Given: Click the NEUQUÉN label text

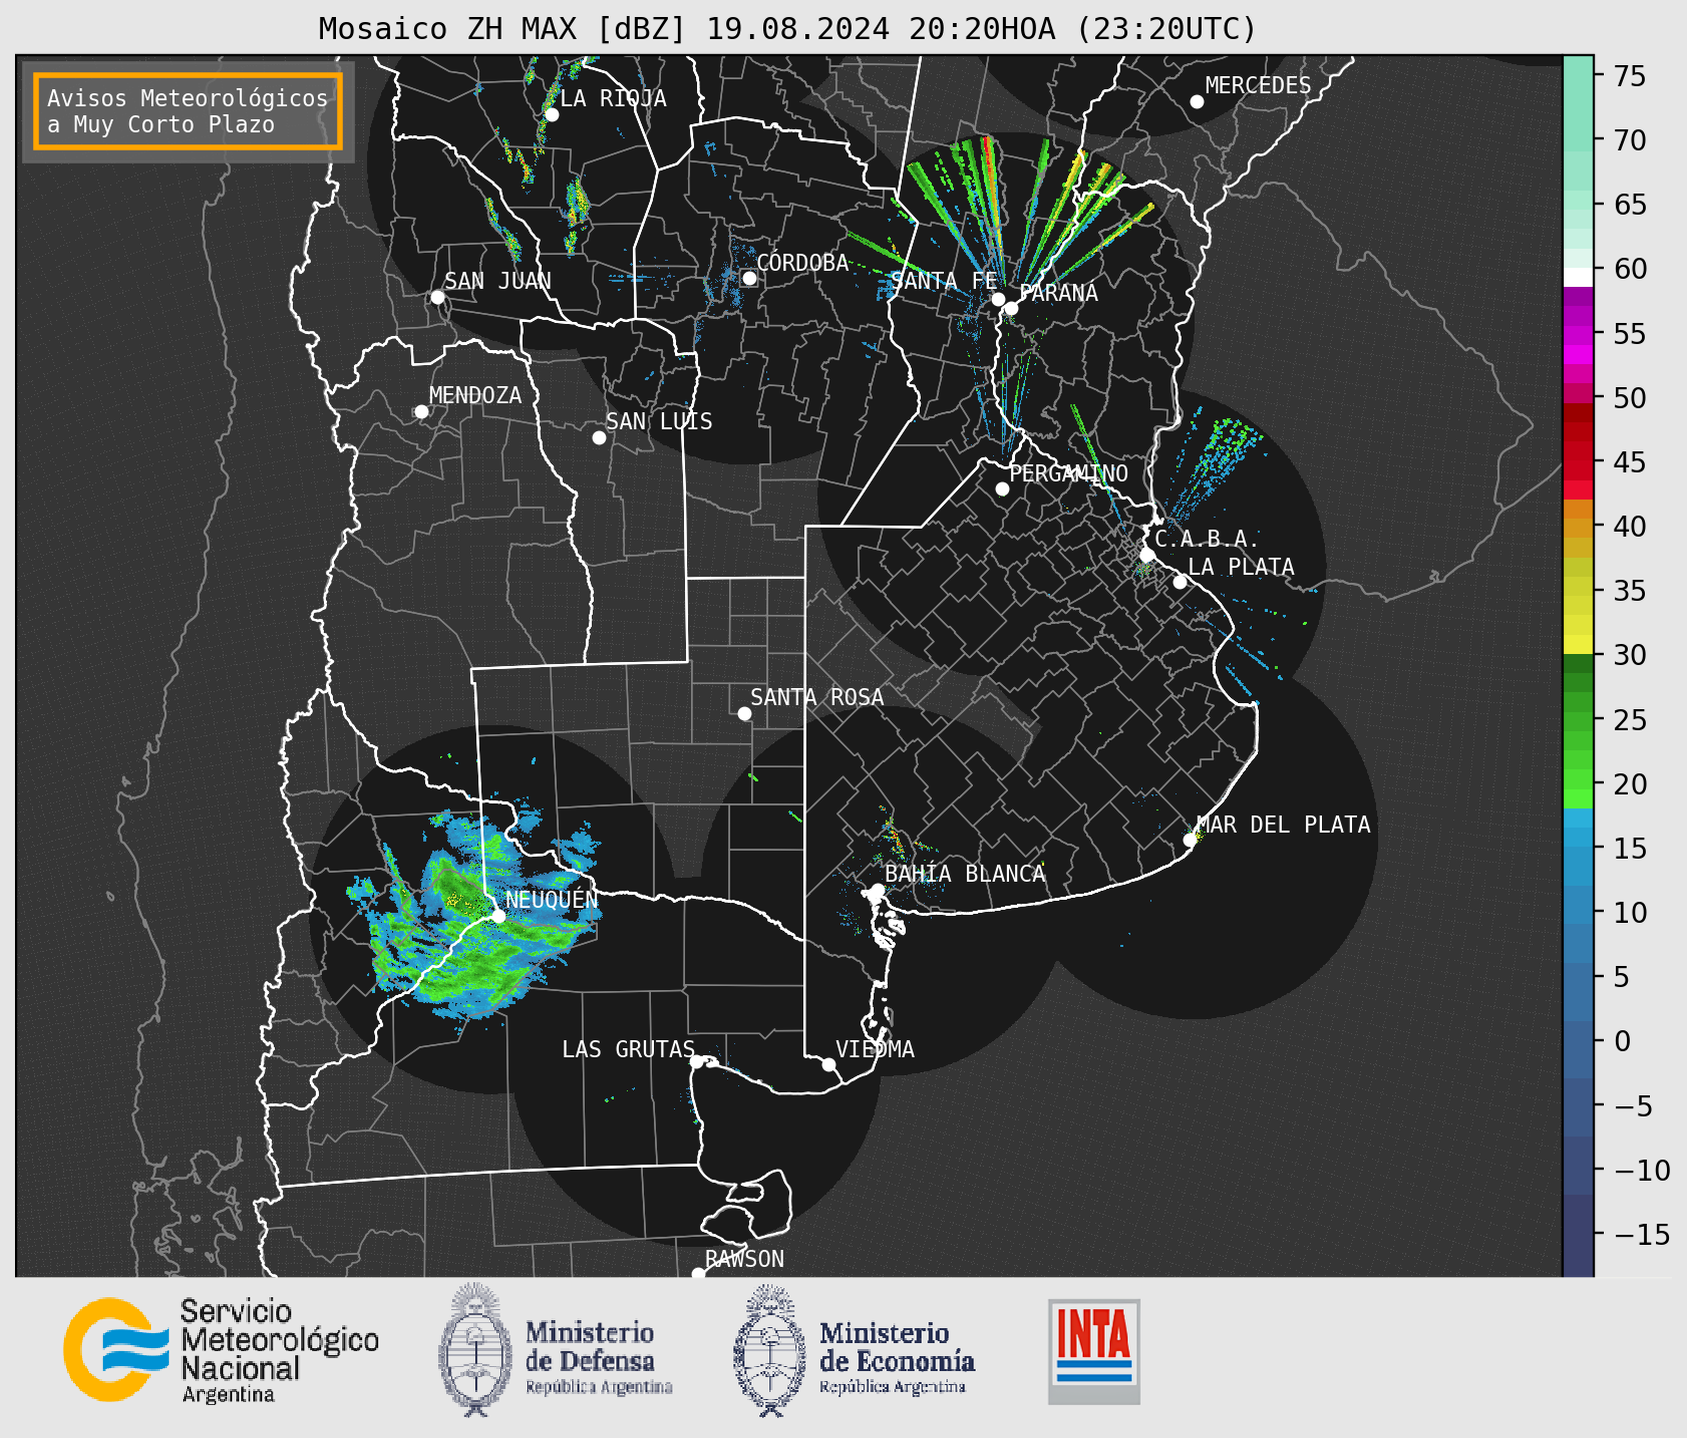Looking at the screenshot, I should tap(552, 899).
